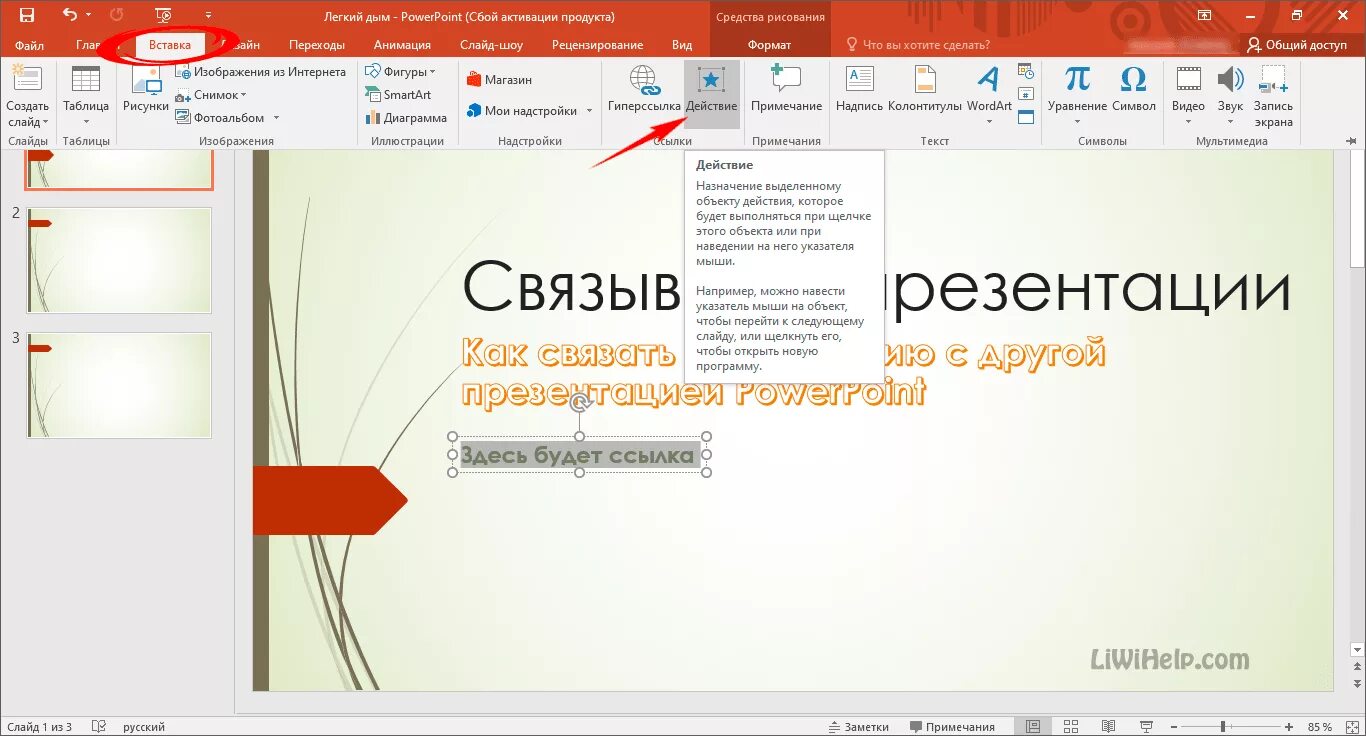Click the Мои надстройки button

click(522, 111)
